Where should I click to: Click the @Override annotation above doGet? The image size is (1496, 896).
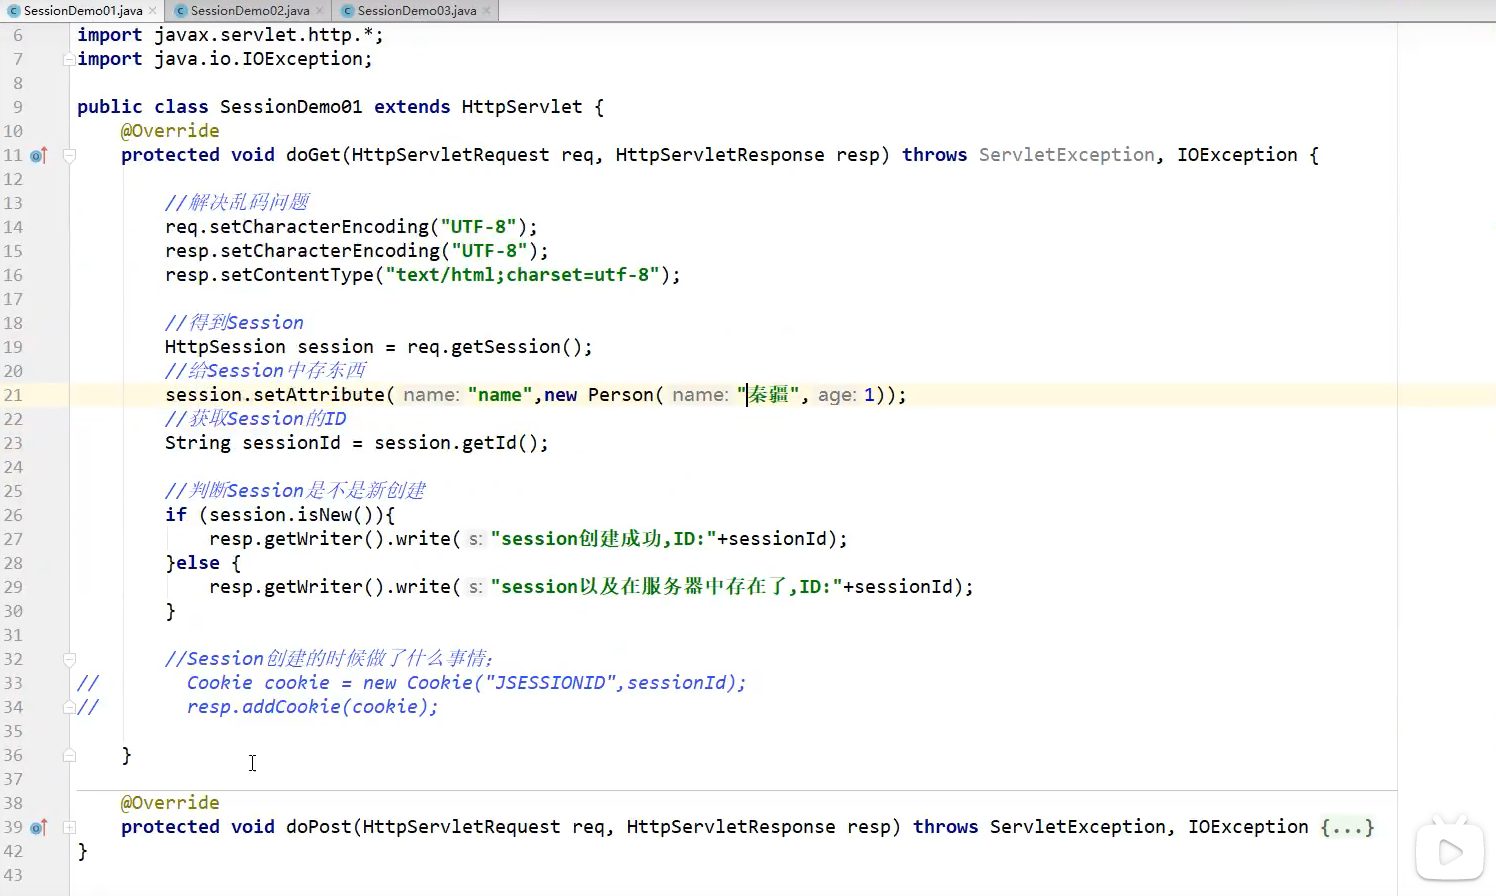[x=170, y=131]
